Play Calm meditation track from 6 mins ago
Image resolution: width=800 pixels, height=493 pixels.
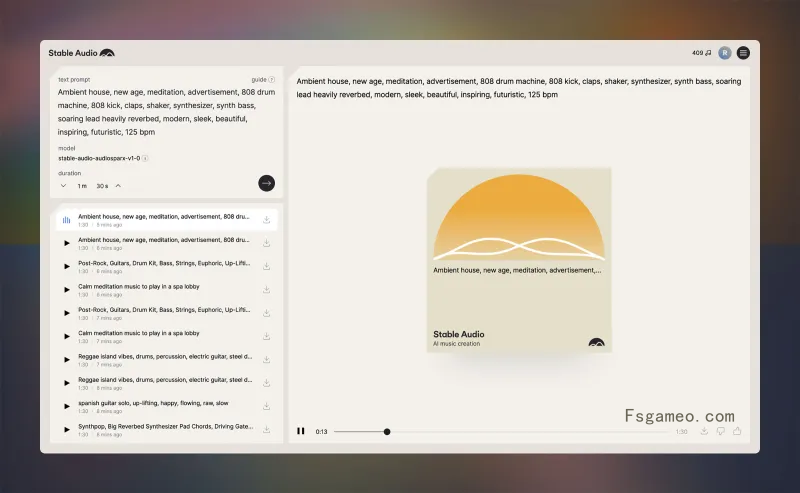point(66,290)
